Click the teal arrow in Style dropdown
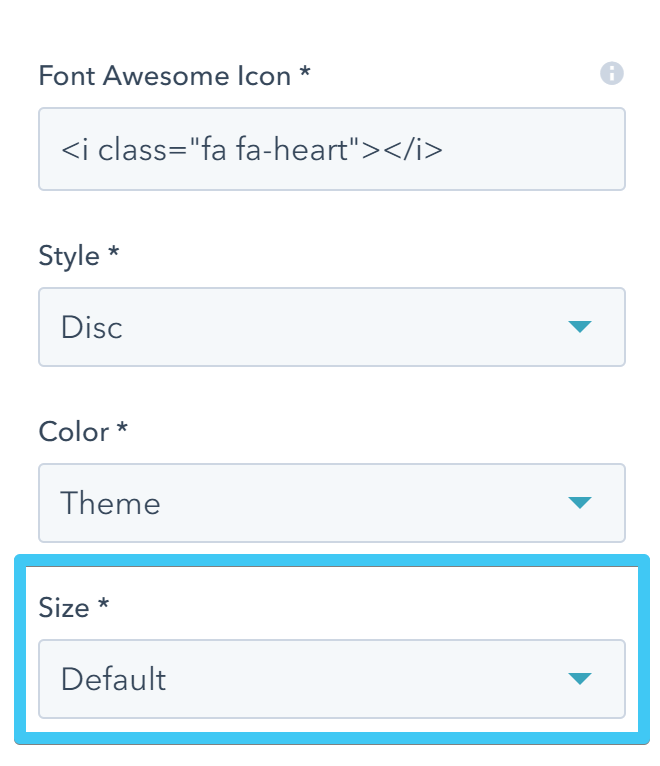Image resolution: width=660 pixels, height=766 pixels. coord(580,327)
